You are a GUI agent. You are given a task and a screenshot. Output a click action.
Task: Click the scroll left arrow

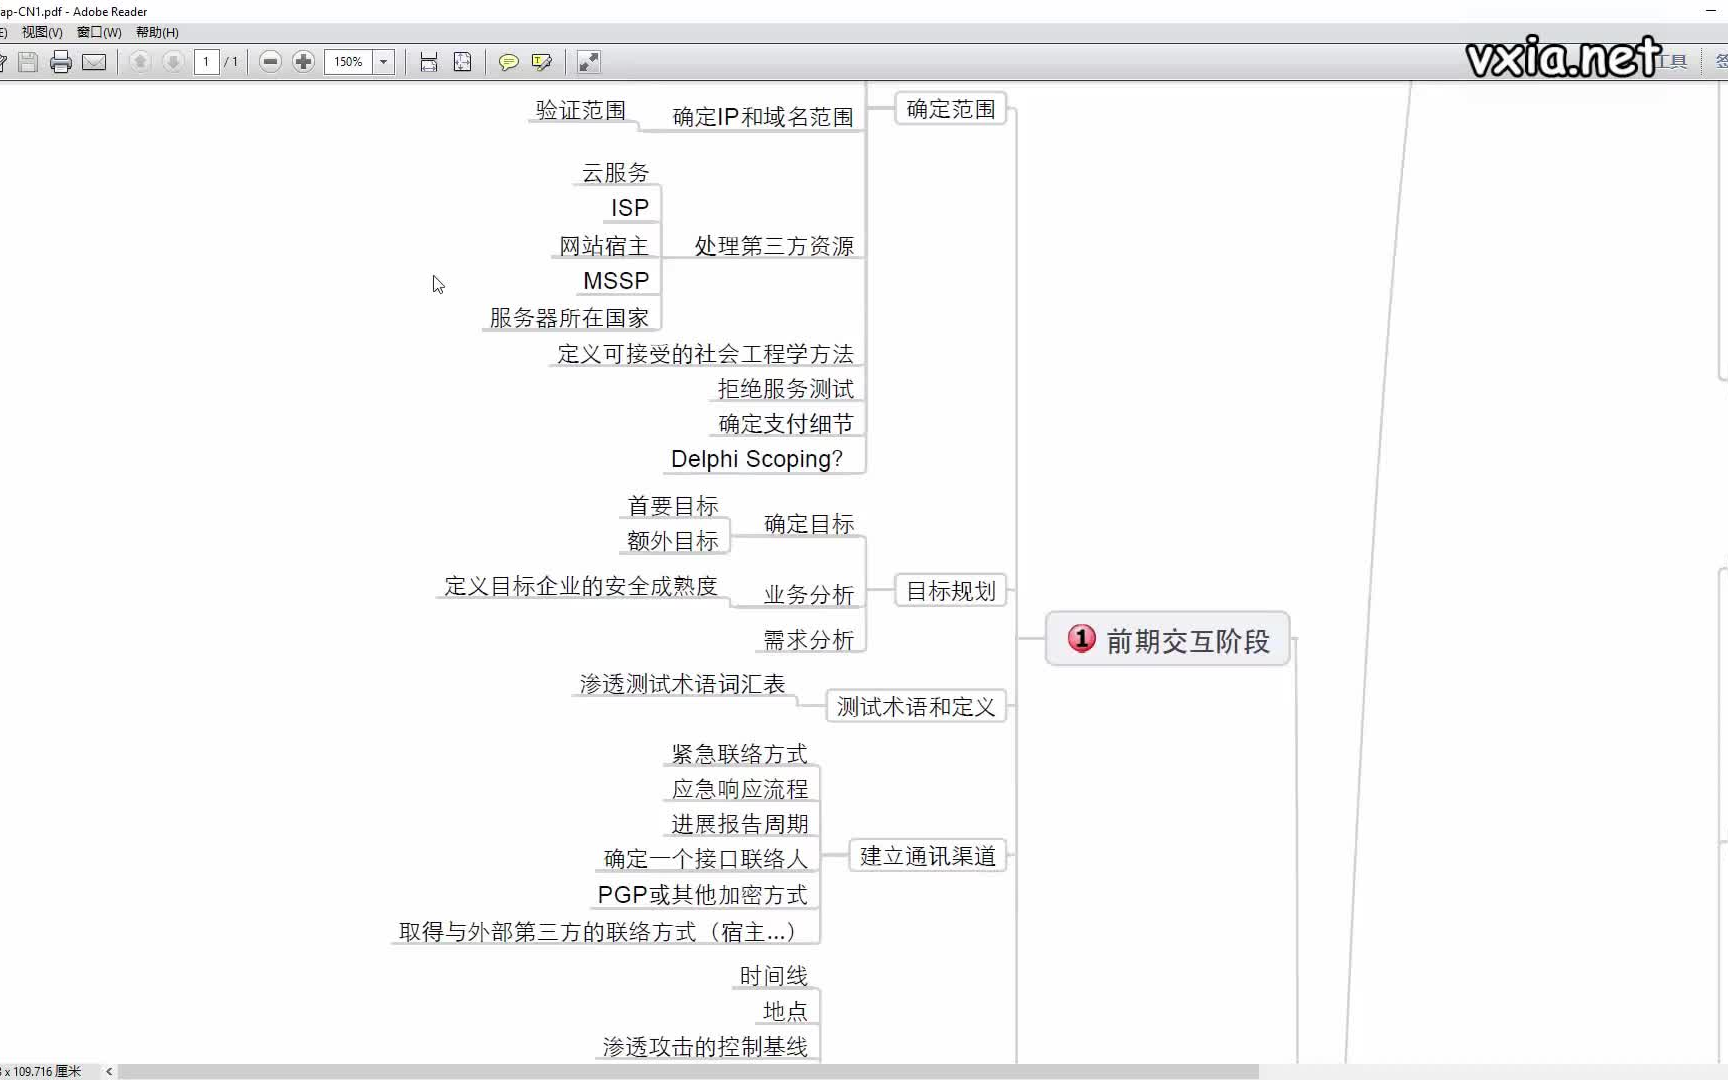pyautogui.click(x=109, y=1071)
